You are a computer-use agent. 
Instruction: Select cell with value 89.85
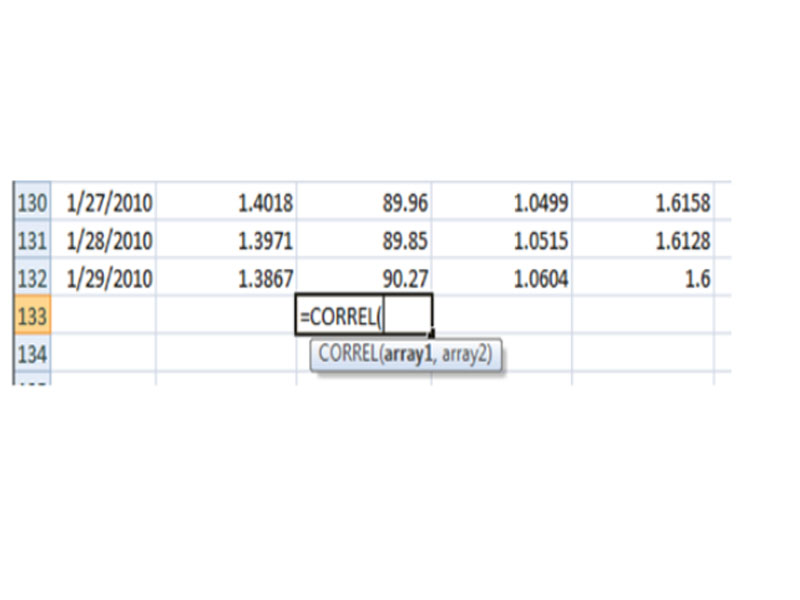tap(364, 239)
